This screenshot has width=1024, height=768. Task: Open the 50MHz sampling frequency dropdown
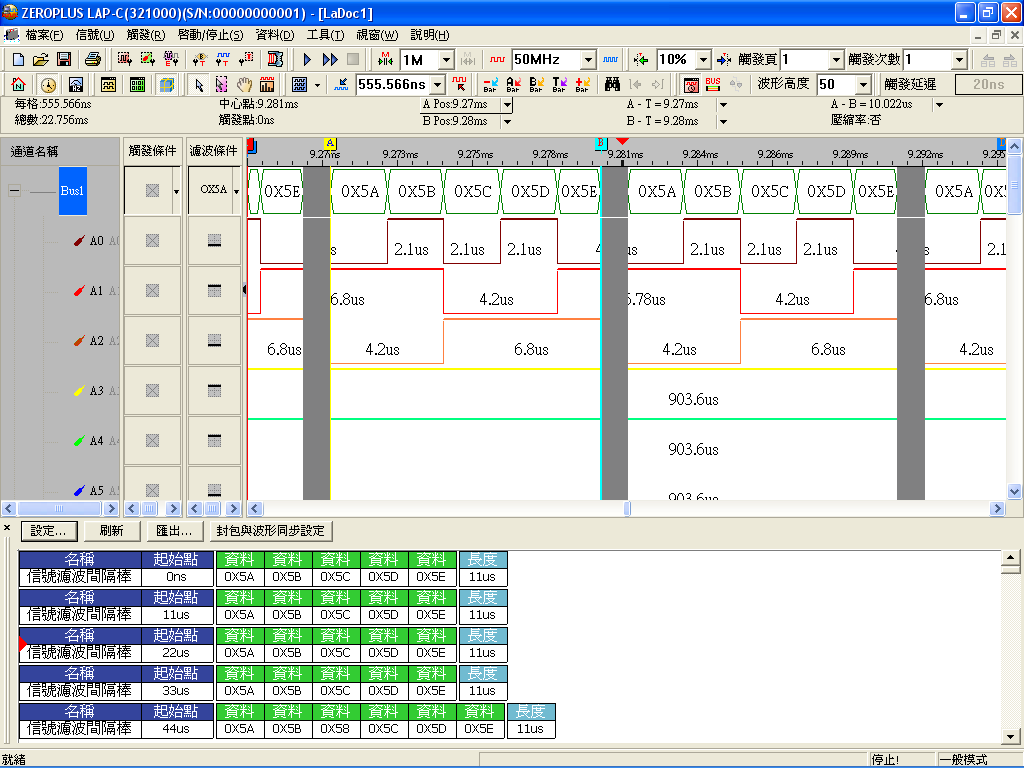tap(588, 60)
